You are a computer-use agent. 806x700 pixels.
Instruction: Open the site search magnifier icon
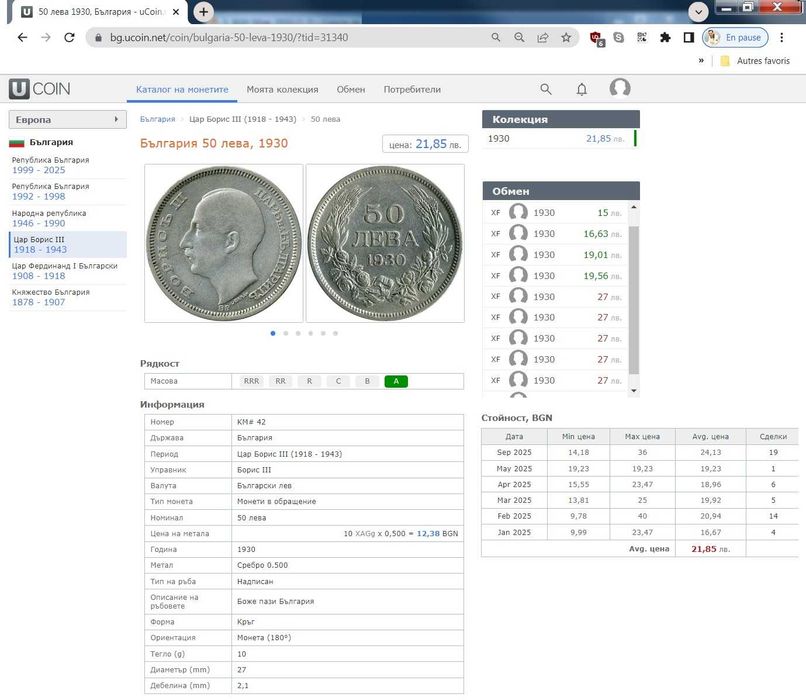coord(546,89)
